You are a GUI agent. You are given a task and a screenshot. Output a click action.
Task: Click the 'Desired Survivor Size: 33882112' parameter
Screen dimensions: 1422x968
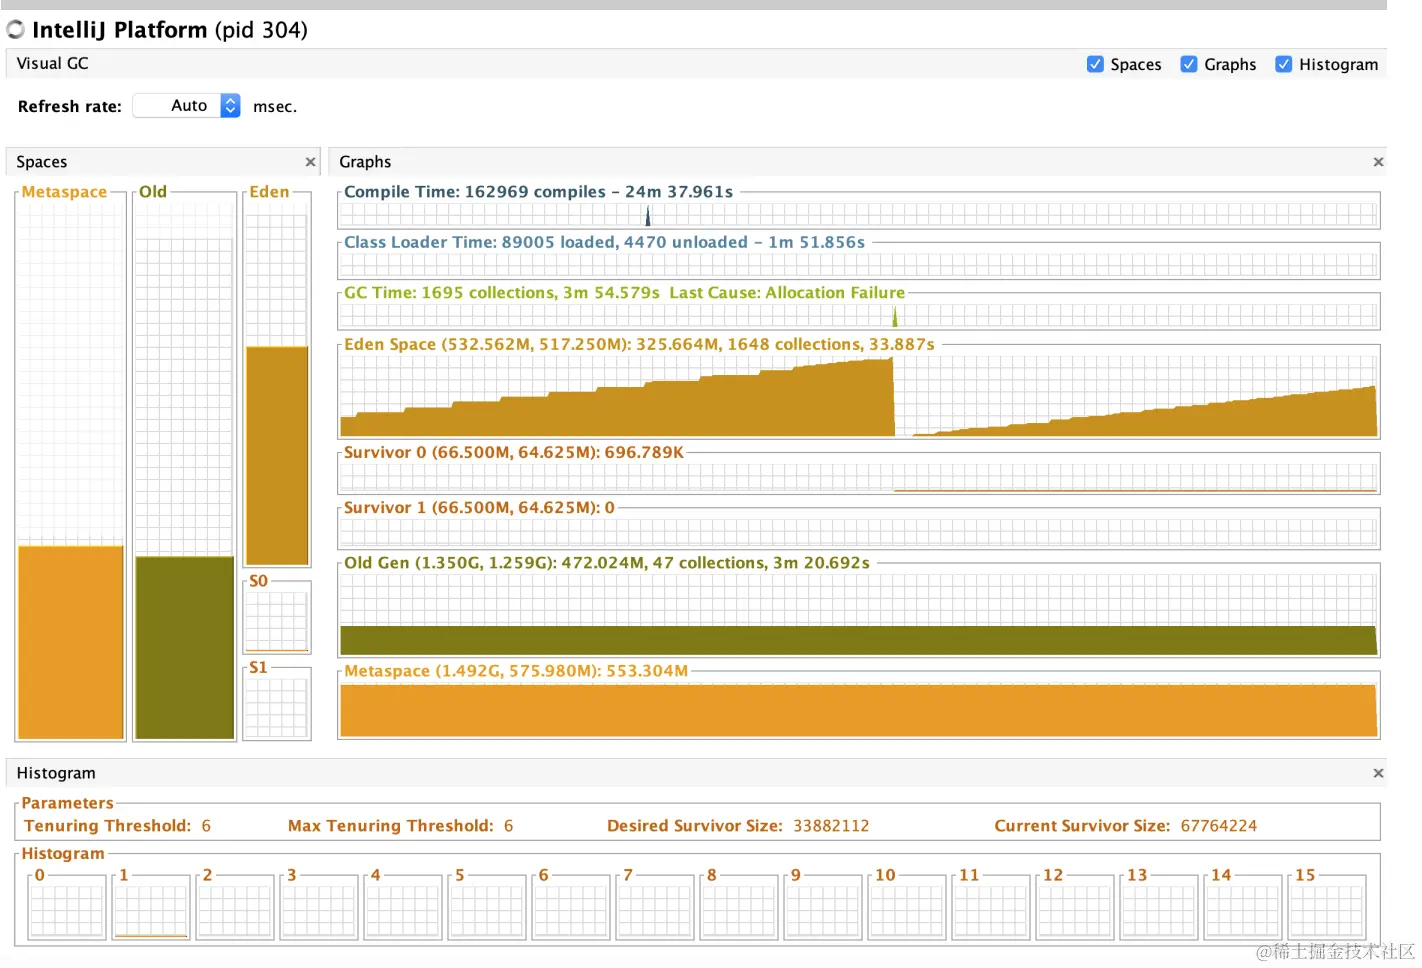(x=738, y=826)
